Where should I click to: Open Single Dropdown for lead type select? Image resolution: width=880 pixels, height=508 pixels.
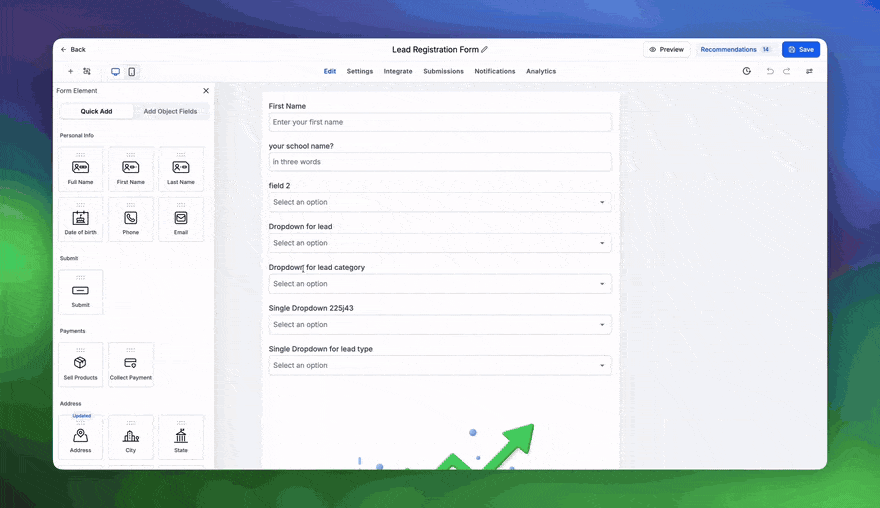[440, 365]
